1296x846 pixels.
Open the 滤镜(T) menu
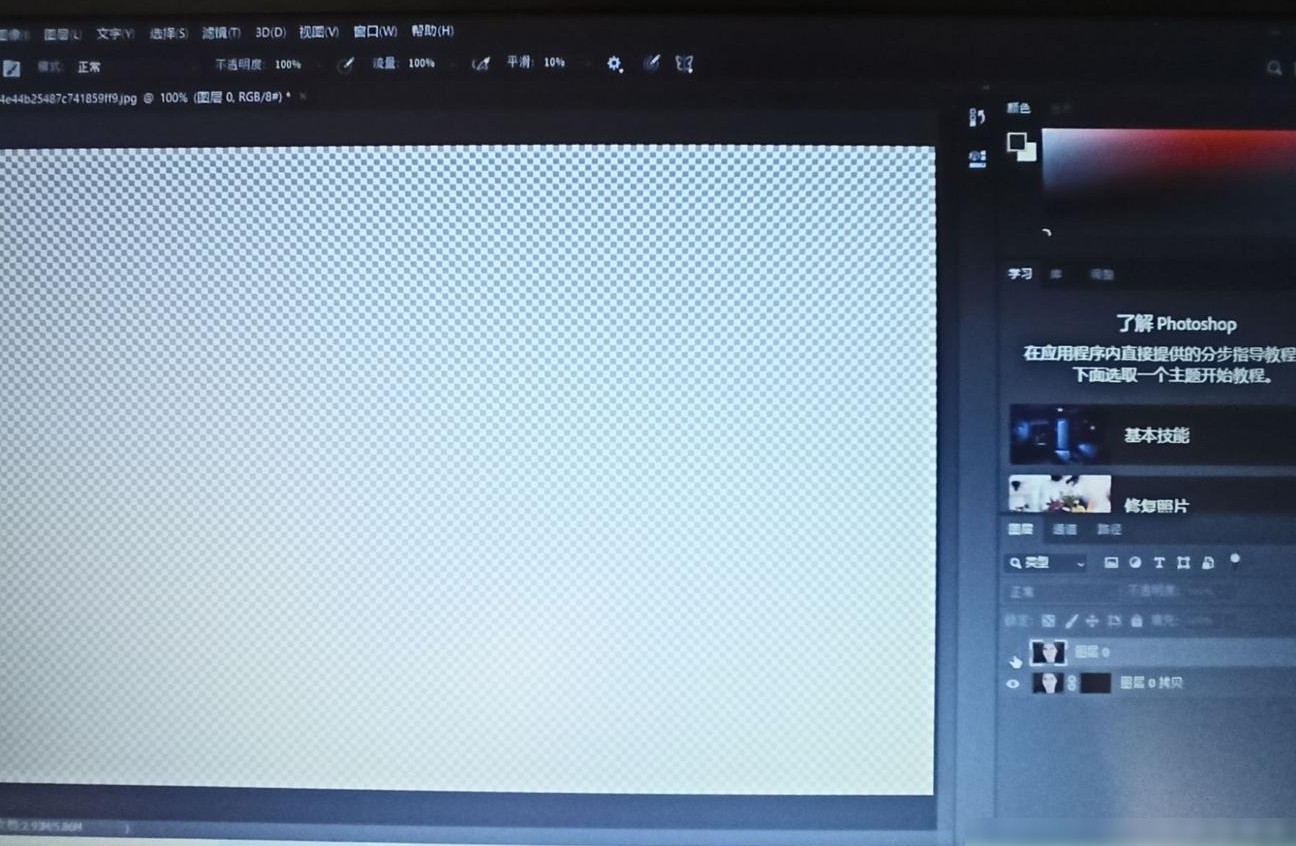[x=221, y=33]
